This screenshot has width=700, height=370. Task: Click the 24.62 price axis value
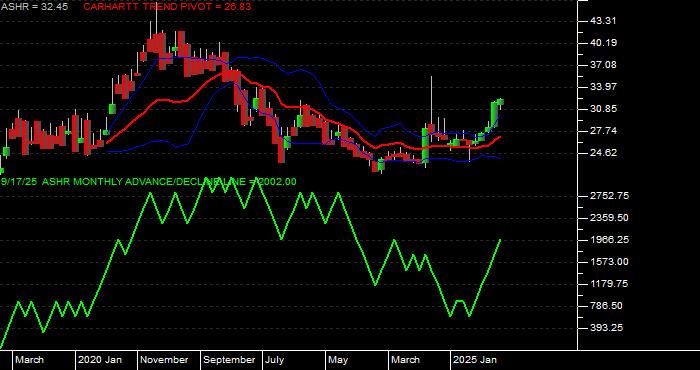[603, 153]
